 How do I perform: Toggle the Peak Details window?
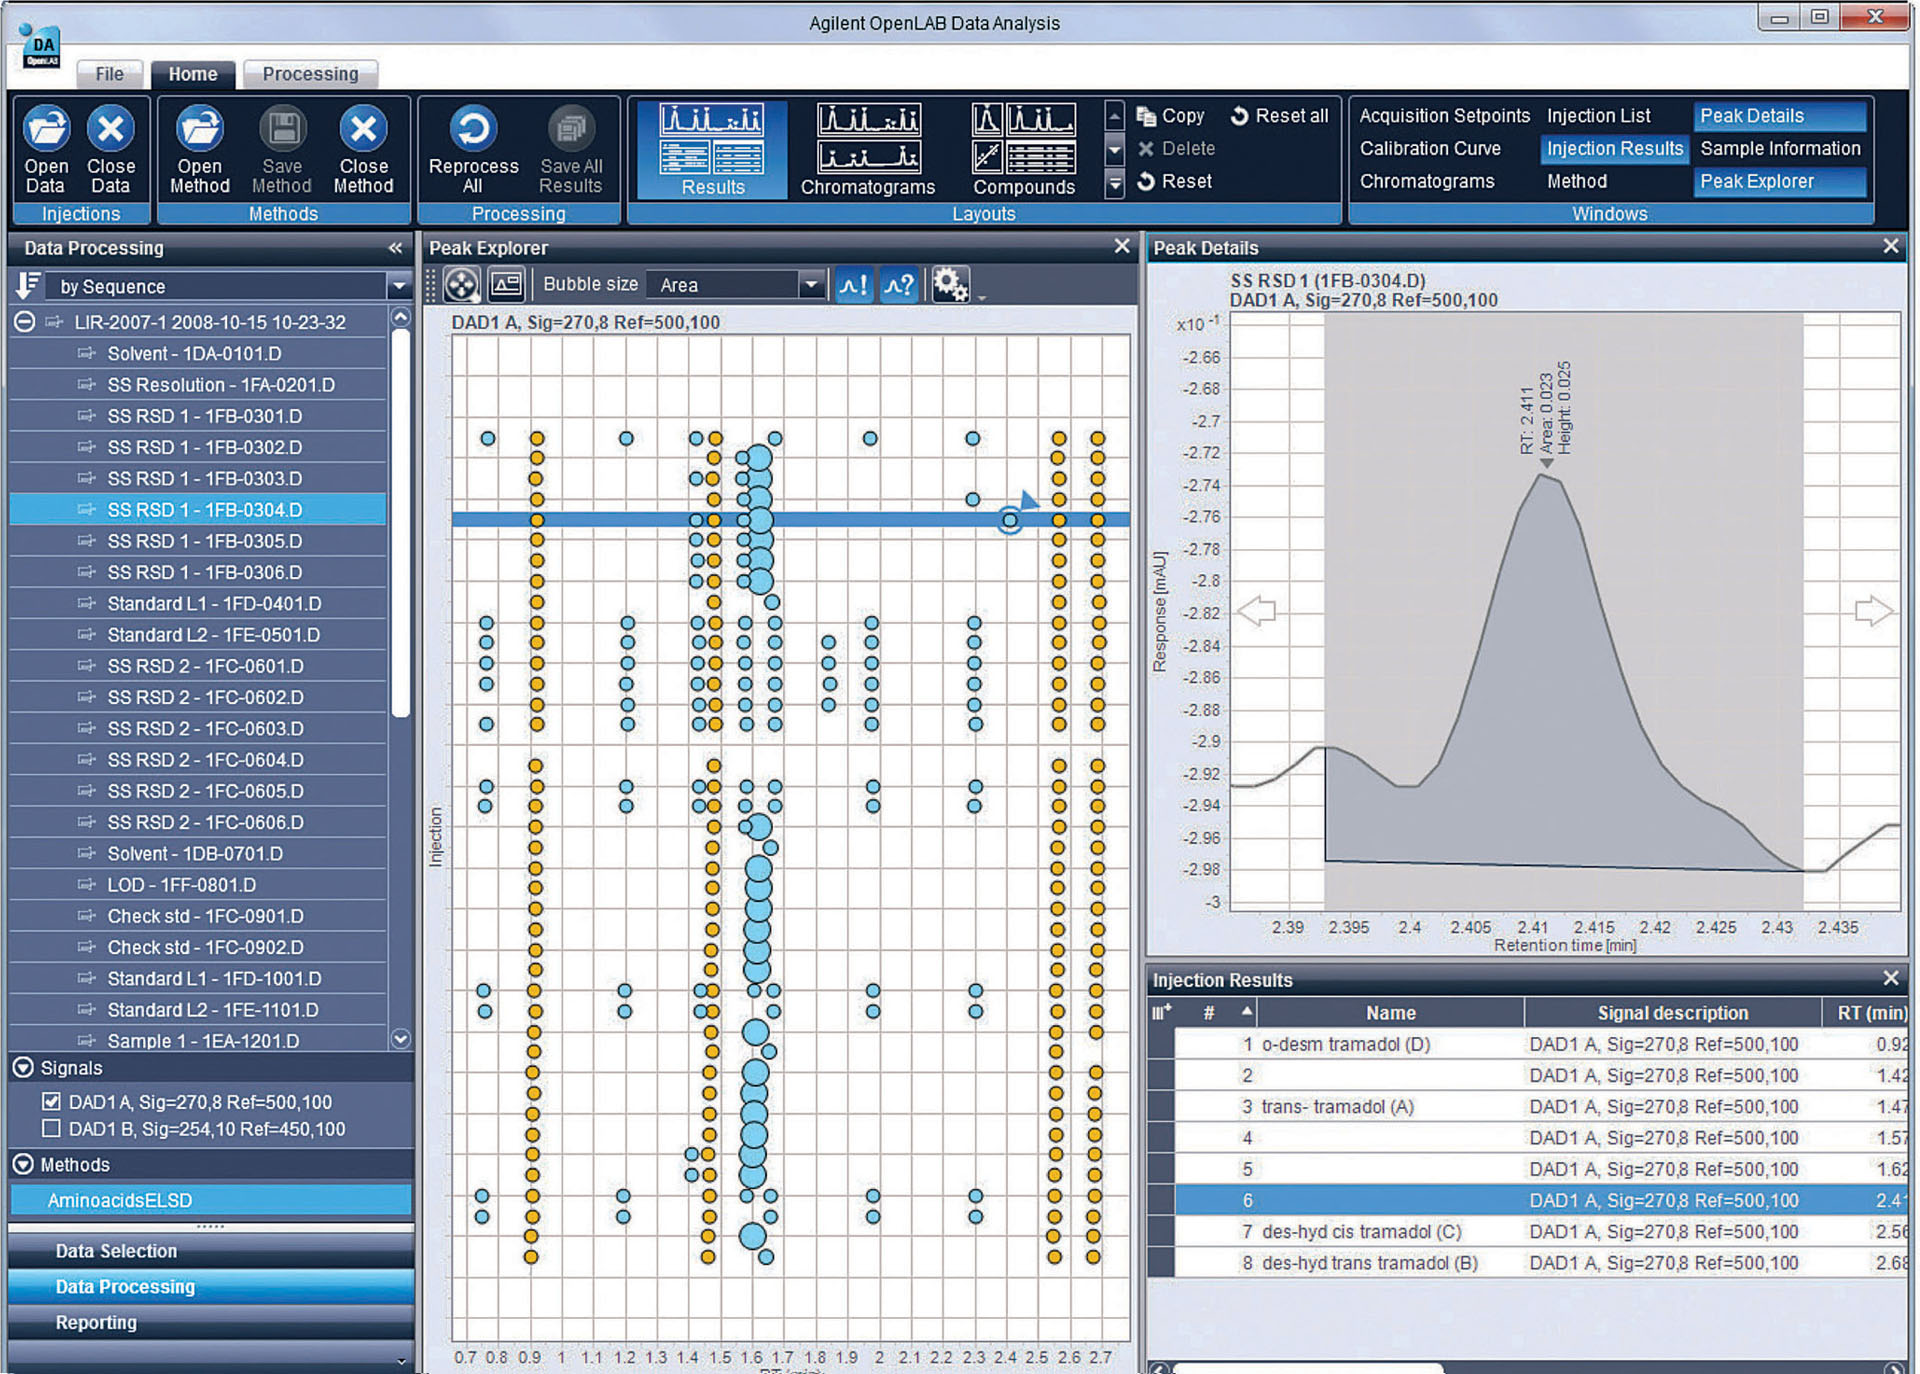click(1779, 116)
